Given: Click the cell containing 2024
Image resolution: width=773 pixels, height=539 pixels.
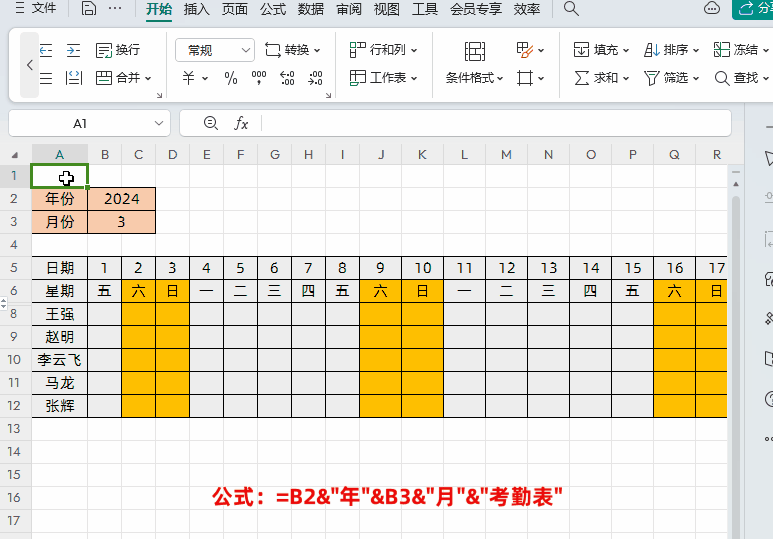Looking at the screenshot, I should tap(122, 199).
